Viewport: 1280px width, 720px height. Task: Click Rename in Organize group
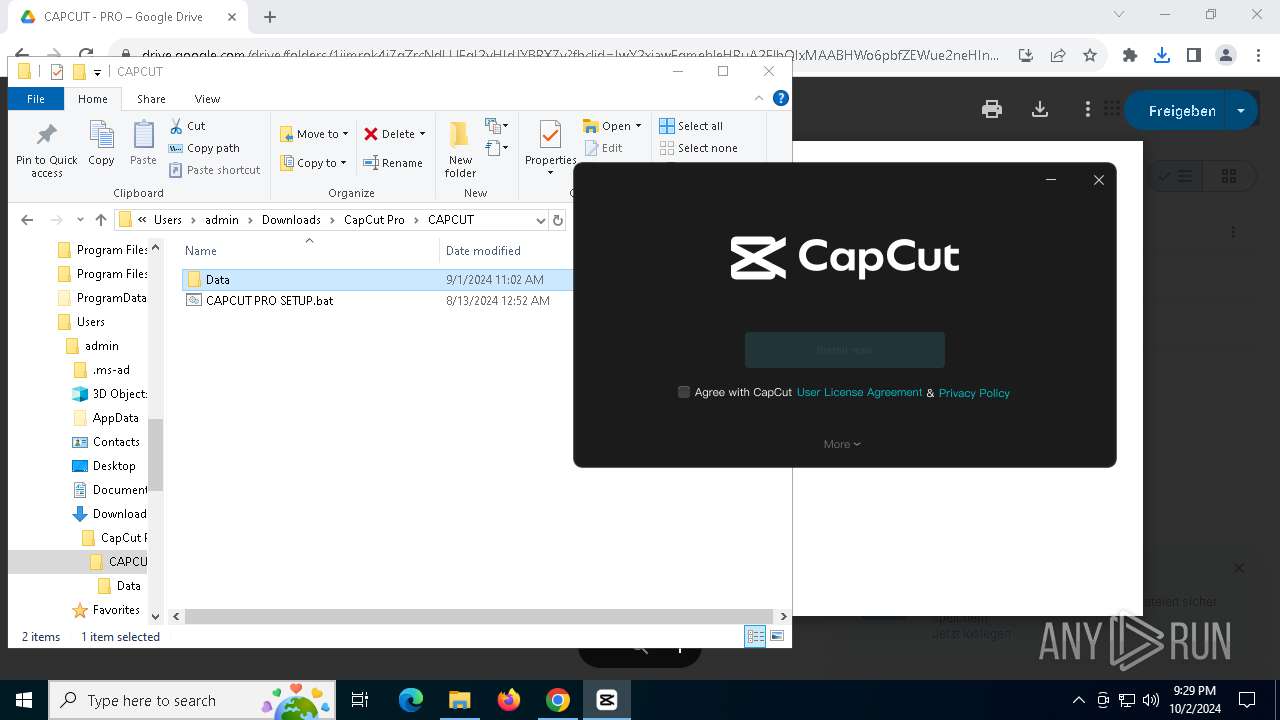point(392,163)
